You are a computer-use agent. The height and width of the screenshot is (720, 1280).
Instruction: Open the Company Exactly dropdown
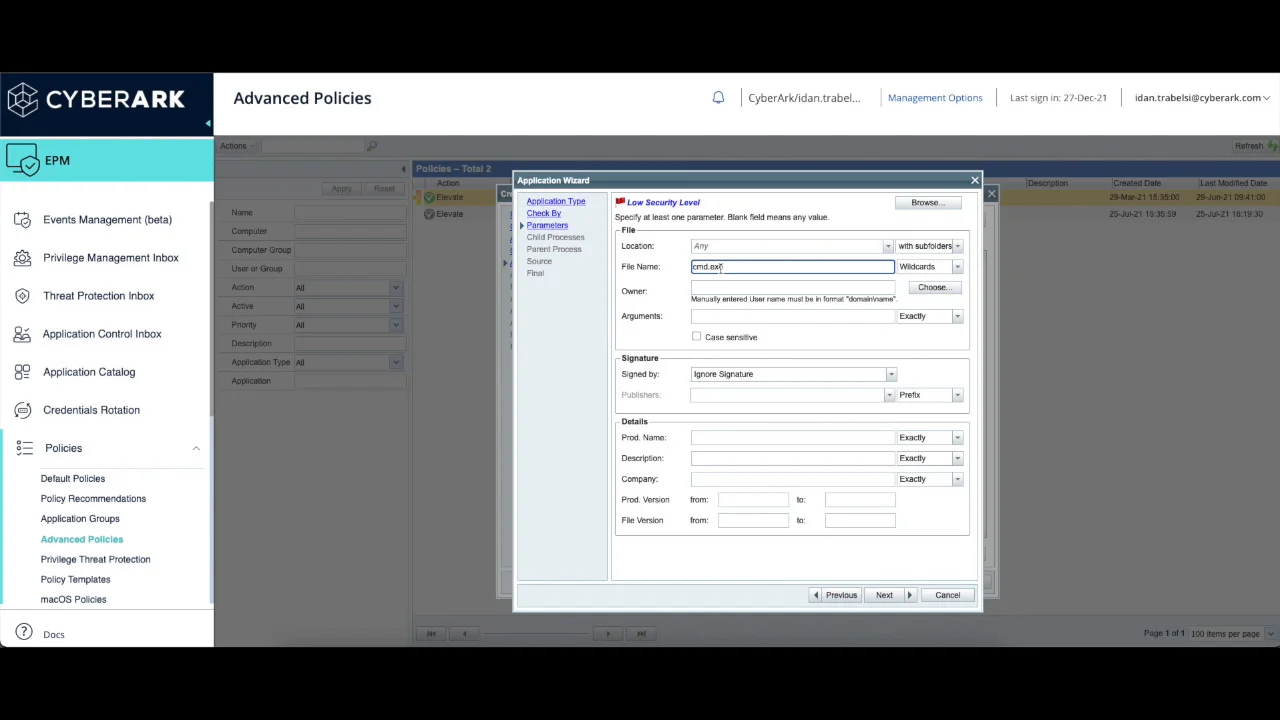point(957,479)
